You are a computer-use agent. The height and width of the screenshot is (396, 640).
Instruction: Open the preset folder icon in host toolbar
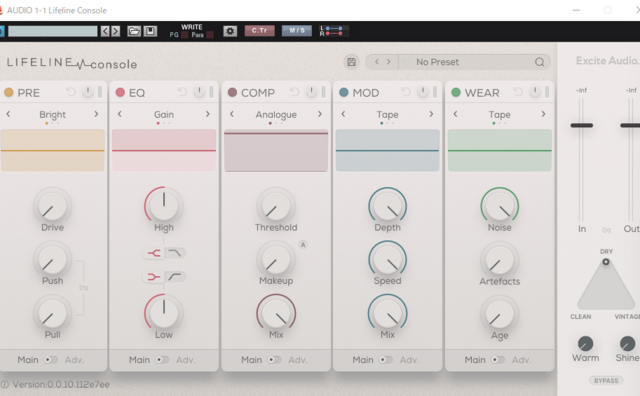[x=134, y=31]
